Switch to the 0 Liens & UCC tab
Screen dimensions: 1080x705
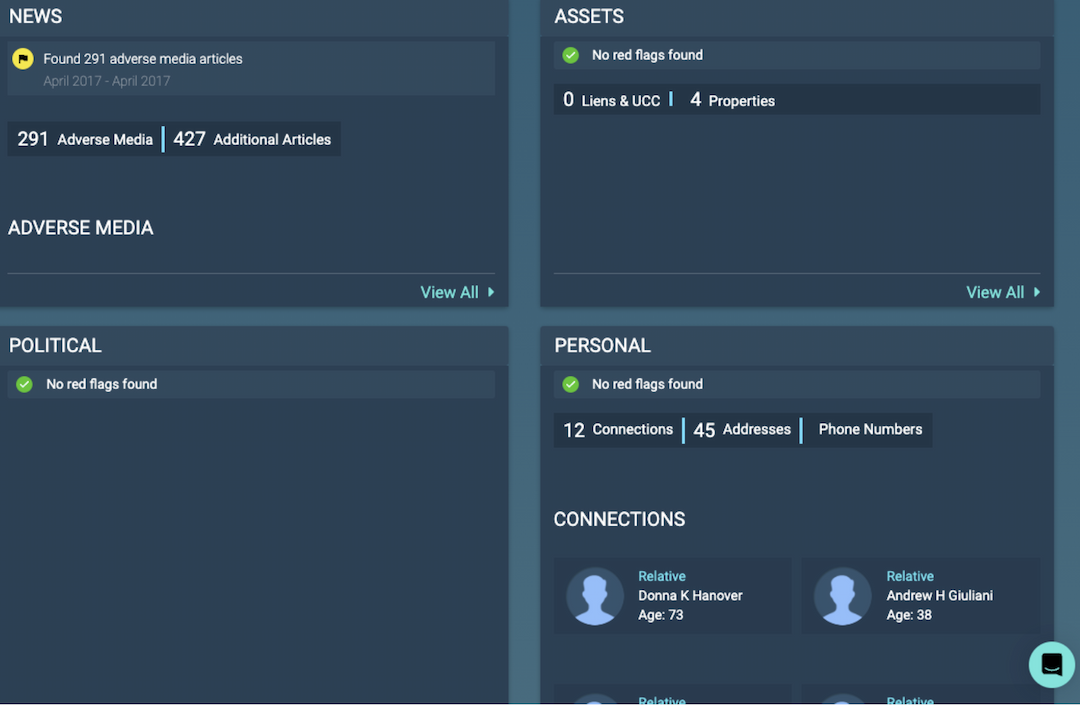click(612, 100)
